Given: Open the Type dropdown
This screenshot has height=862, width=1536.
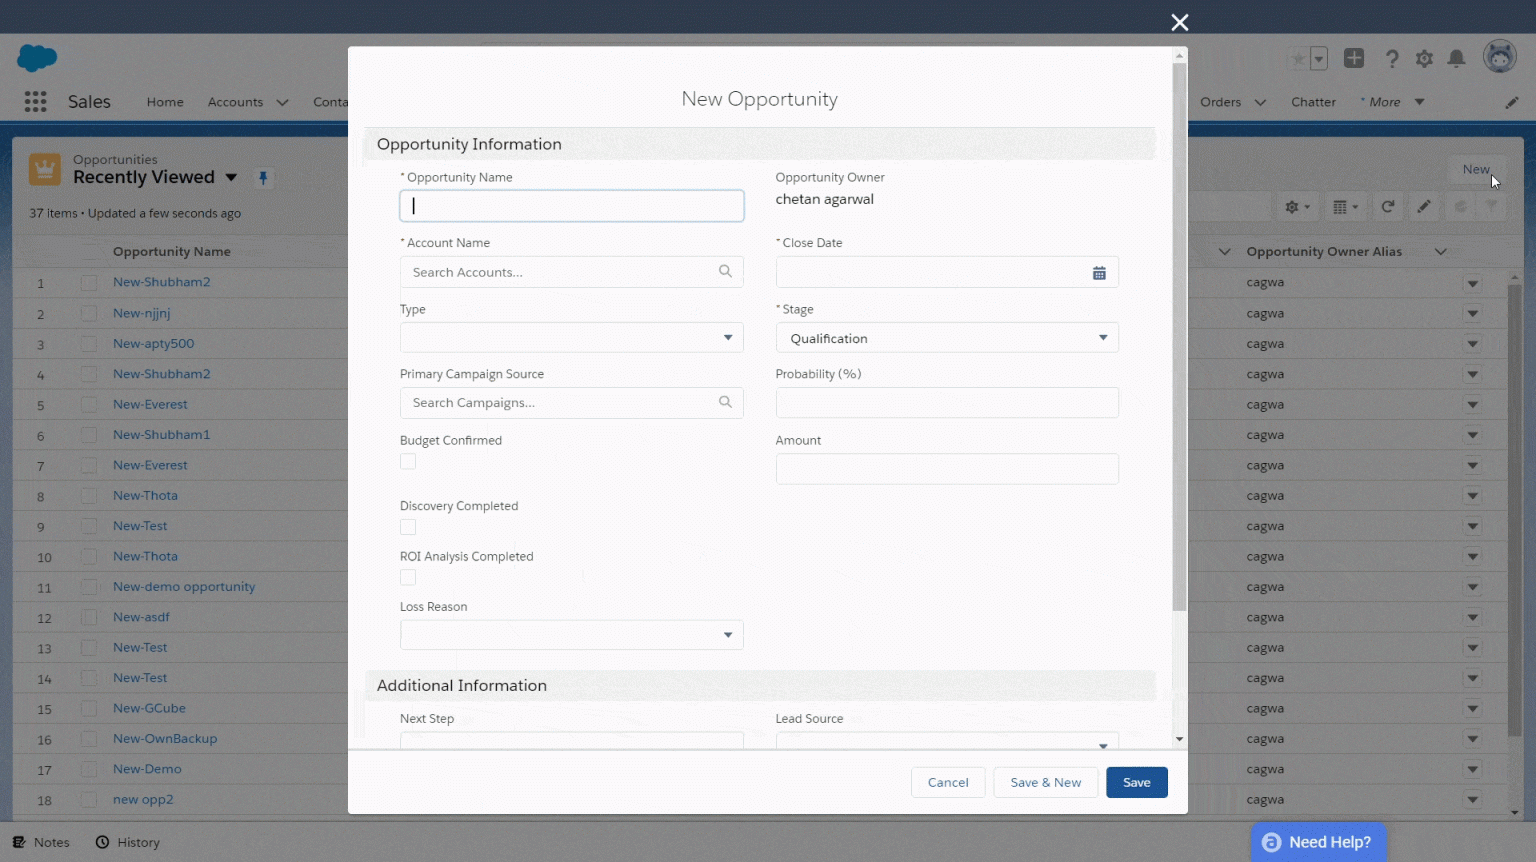Looking at the screenshot, I should (571, 338).
